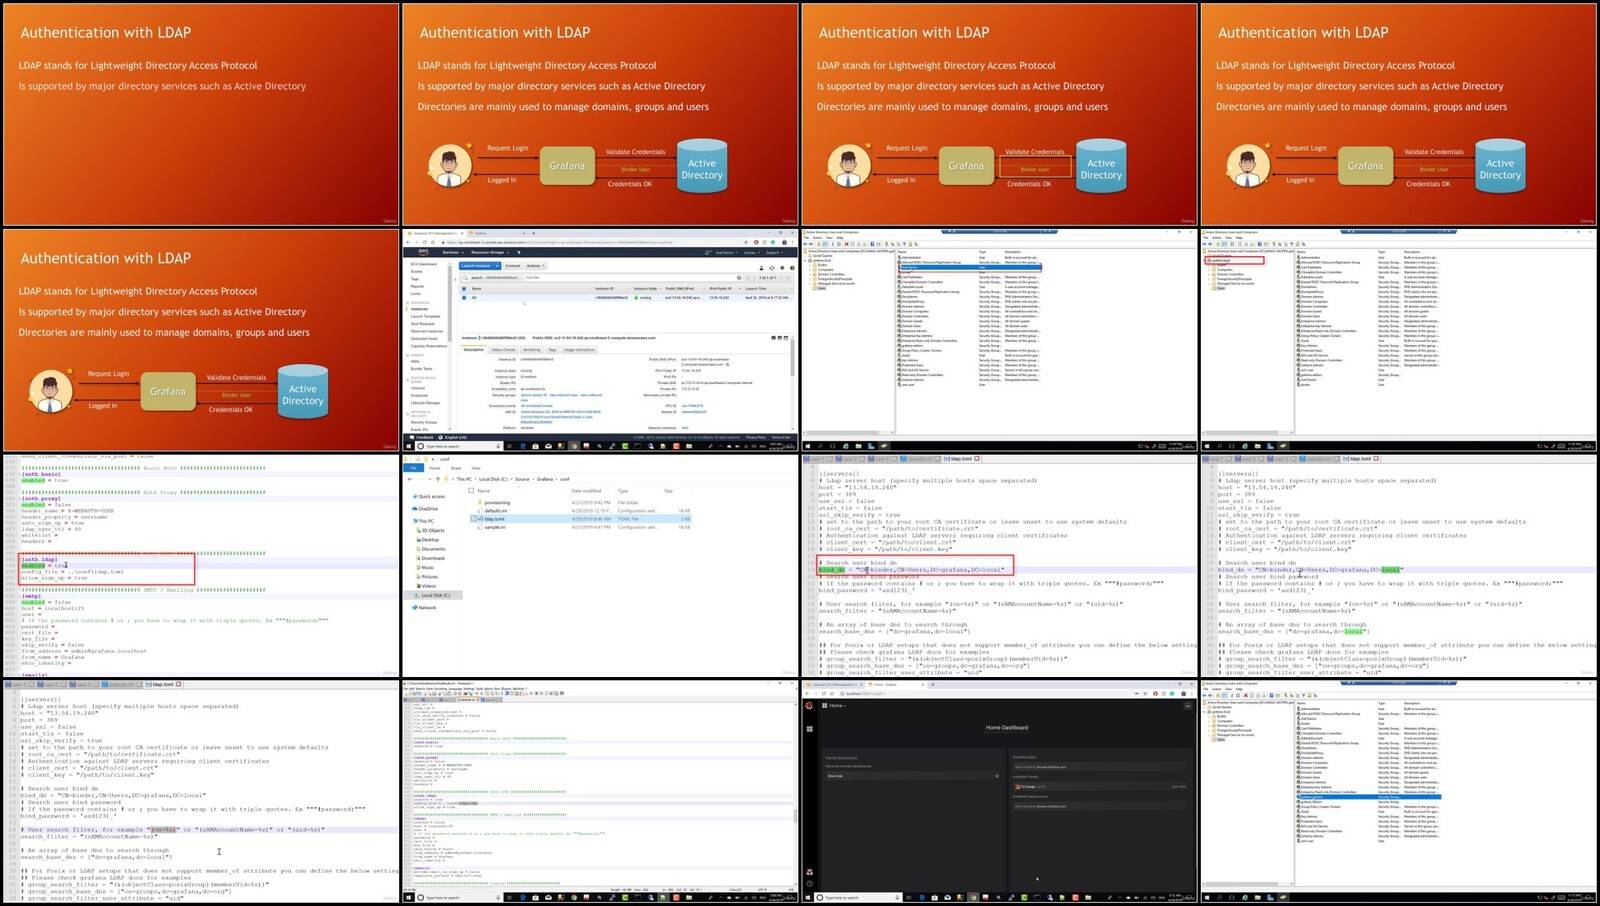Click the AWS logo in the console header

[423, 252]
